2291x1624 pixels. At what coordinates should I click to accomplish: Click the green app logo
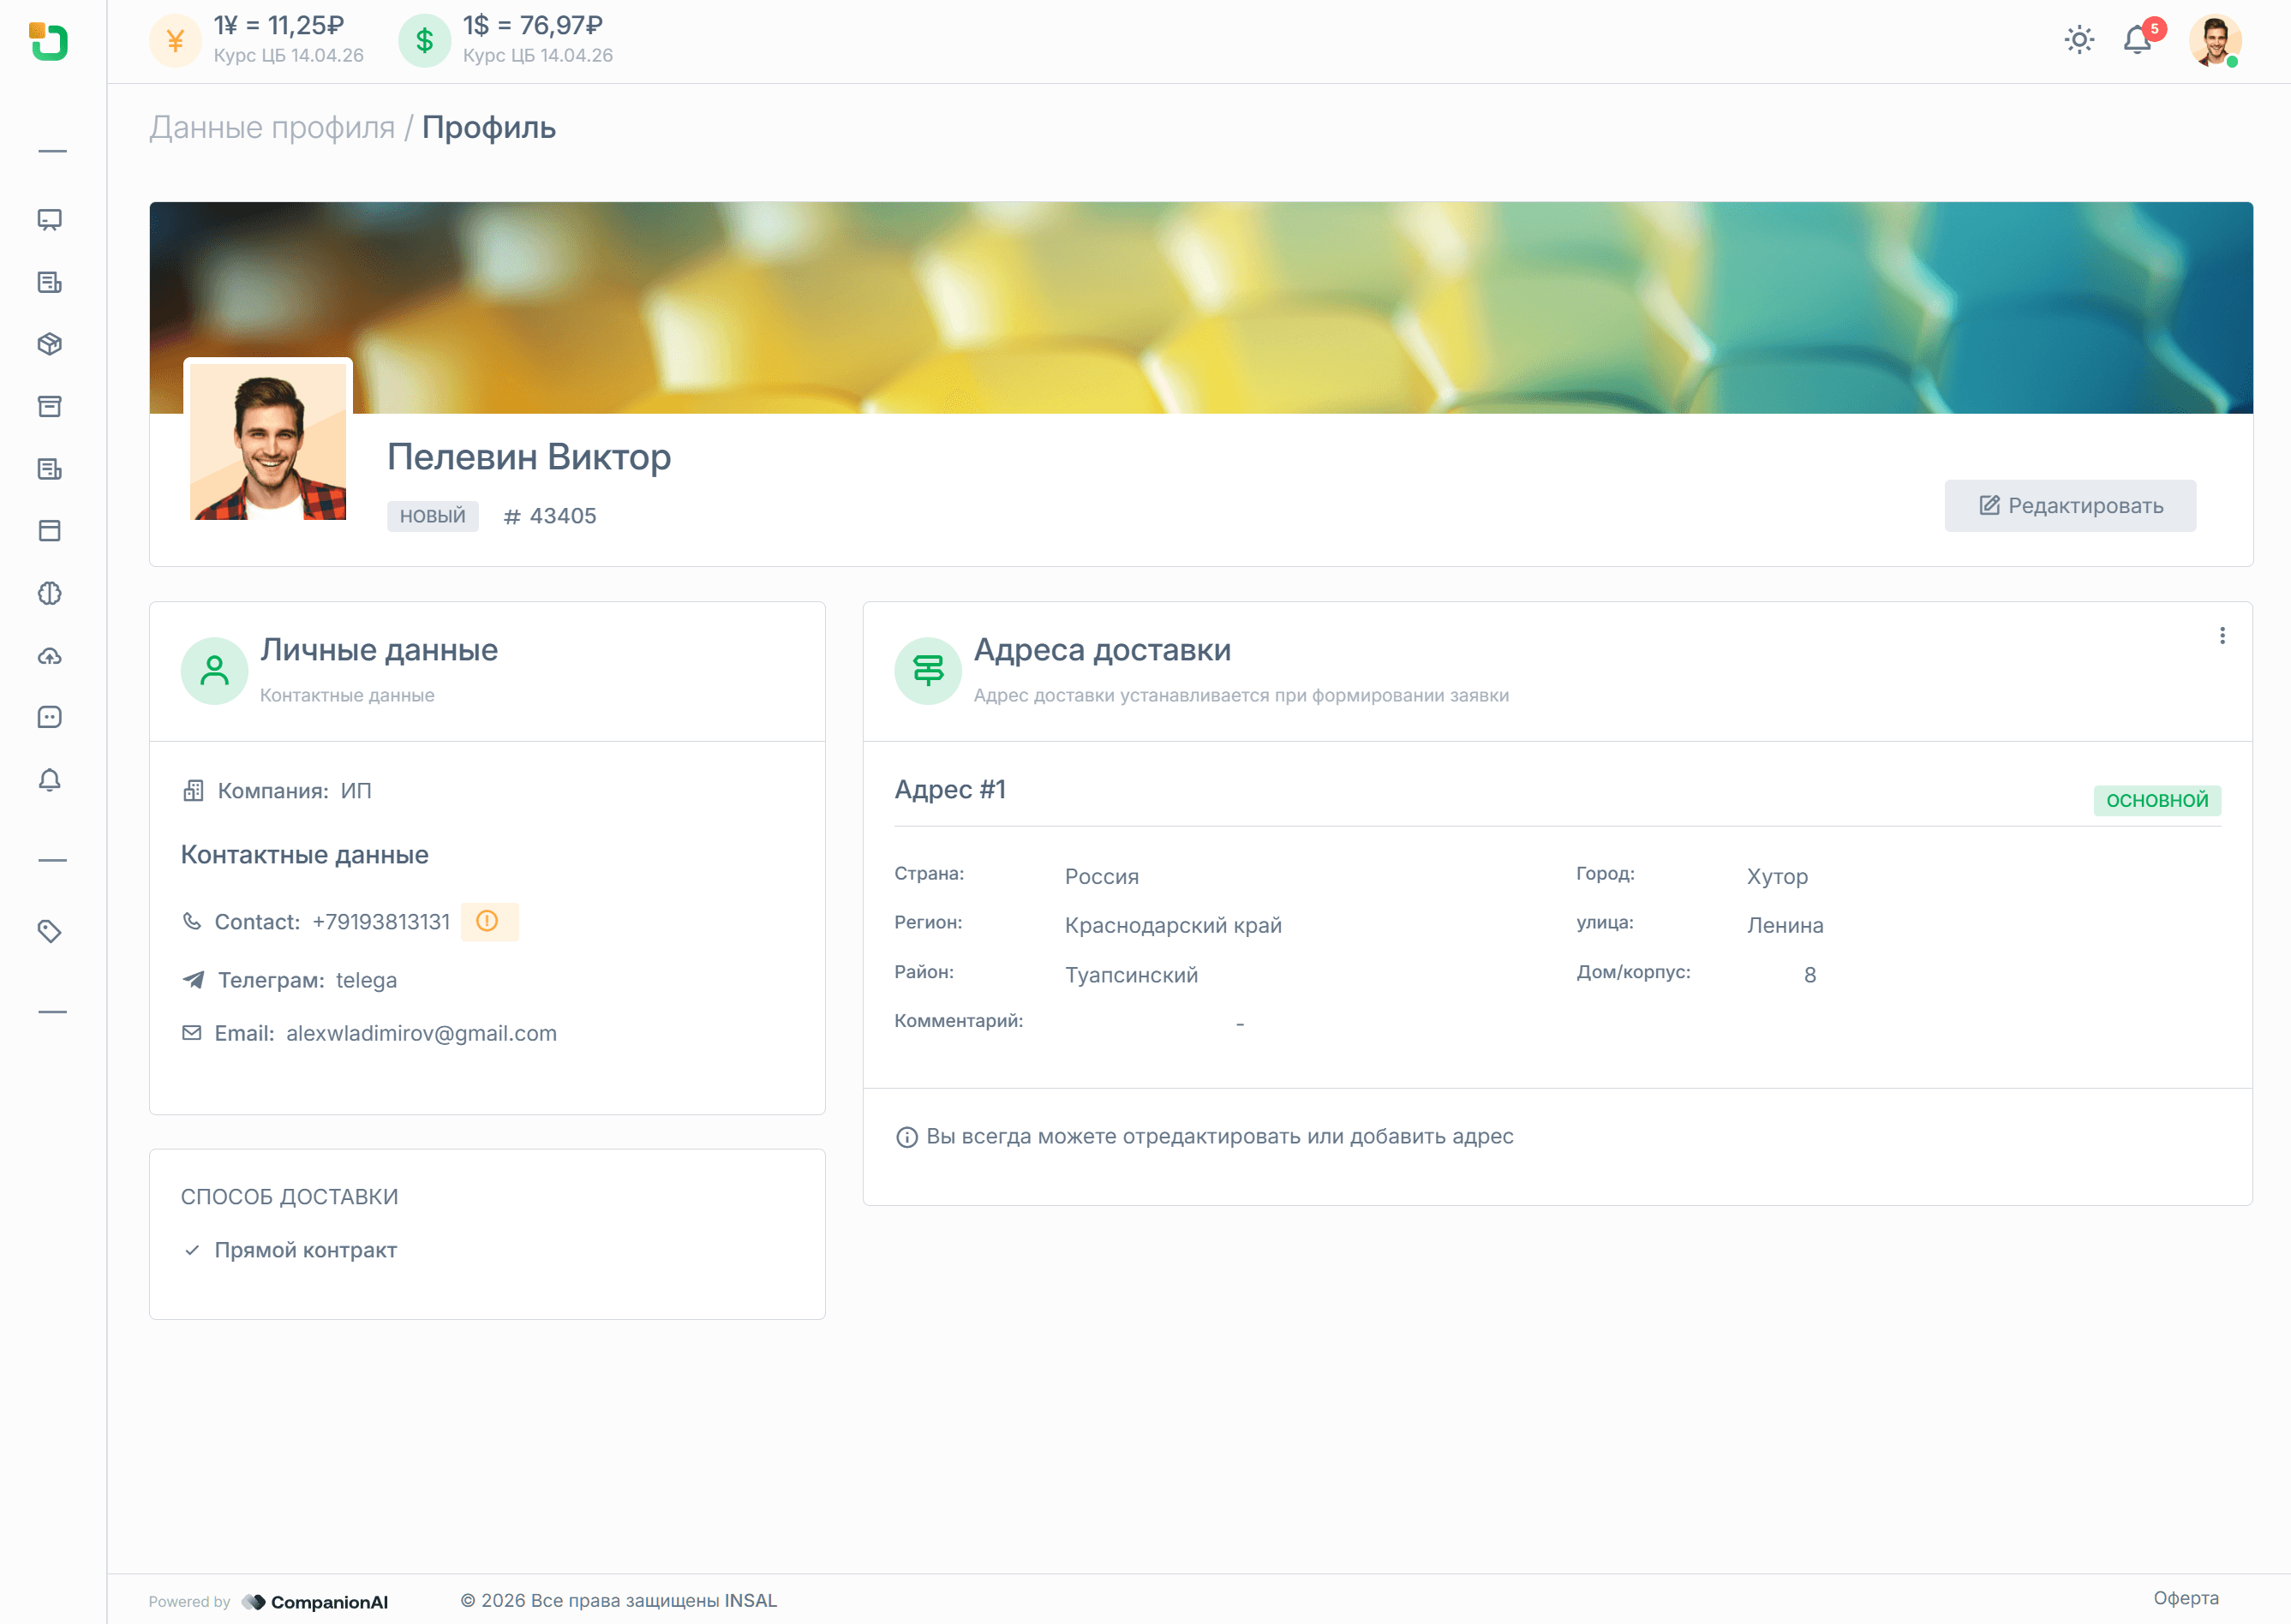click(x=49, y=42)
